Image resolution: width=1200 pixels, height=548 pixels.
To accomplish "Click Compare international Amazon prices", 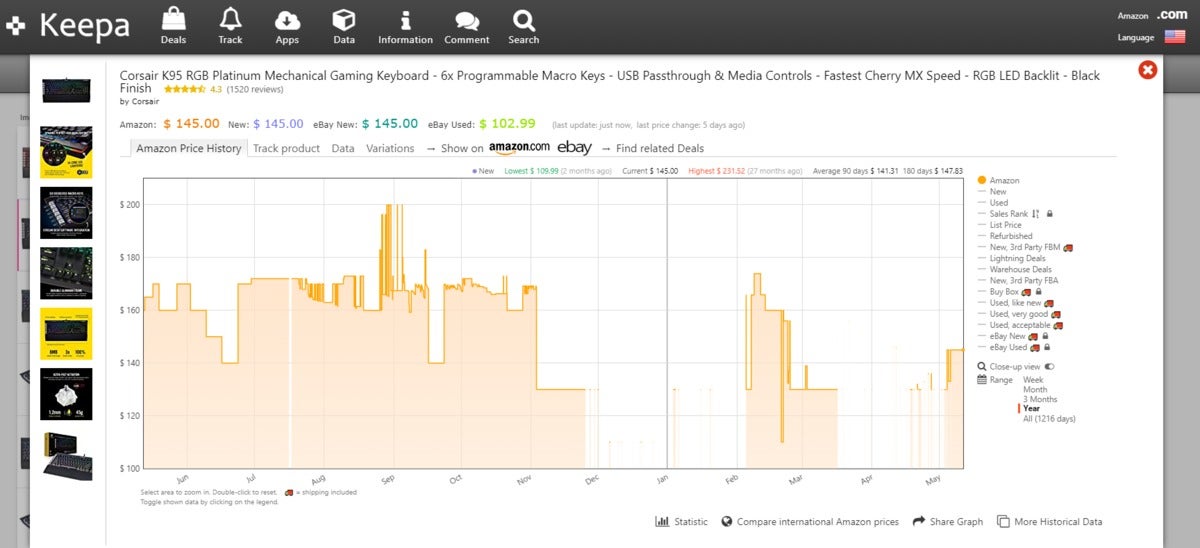I will pos(818,522).
